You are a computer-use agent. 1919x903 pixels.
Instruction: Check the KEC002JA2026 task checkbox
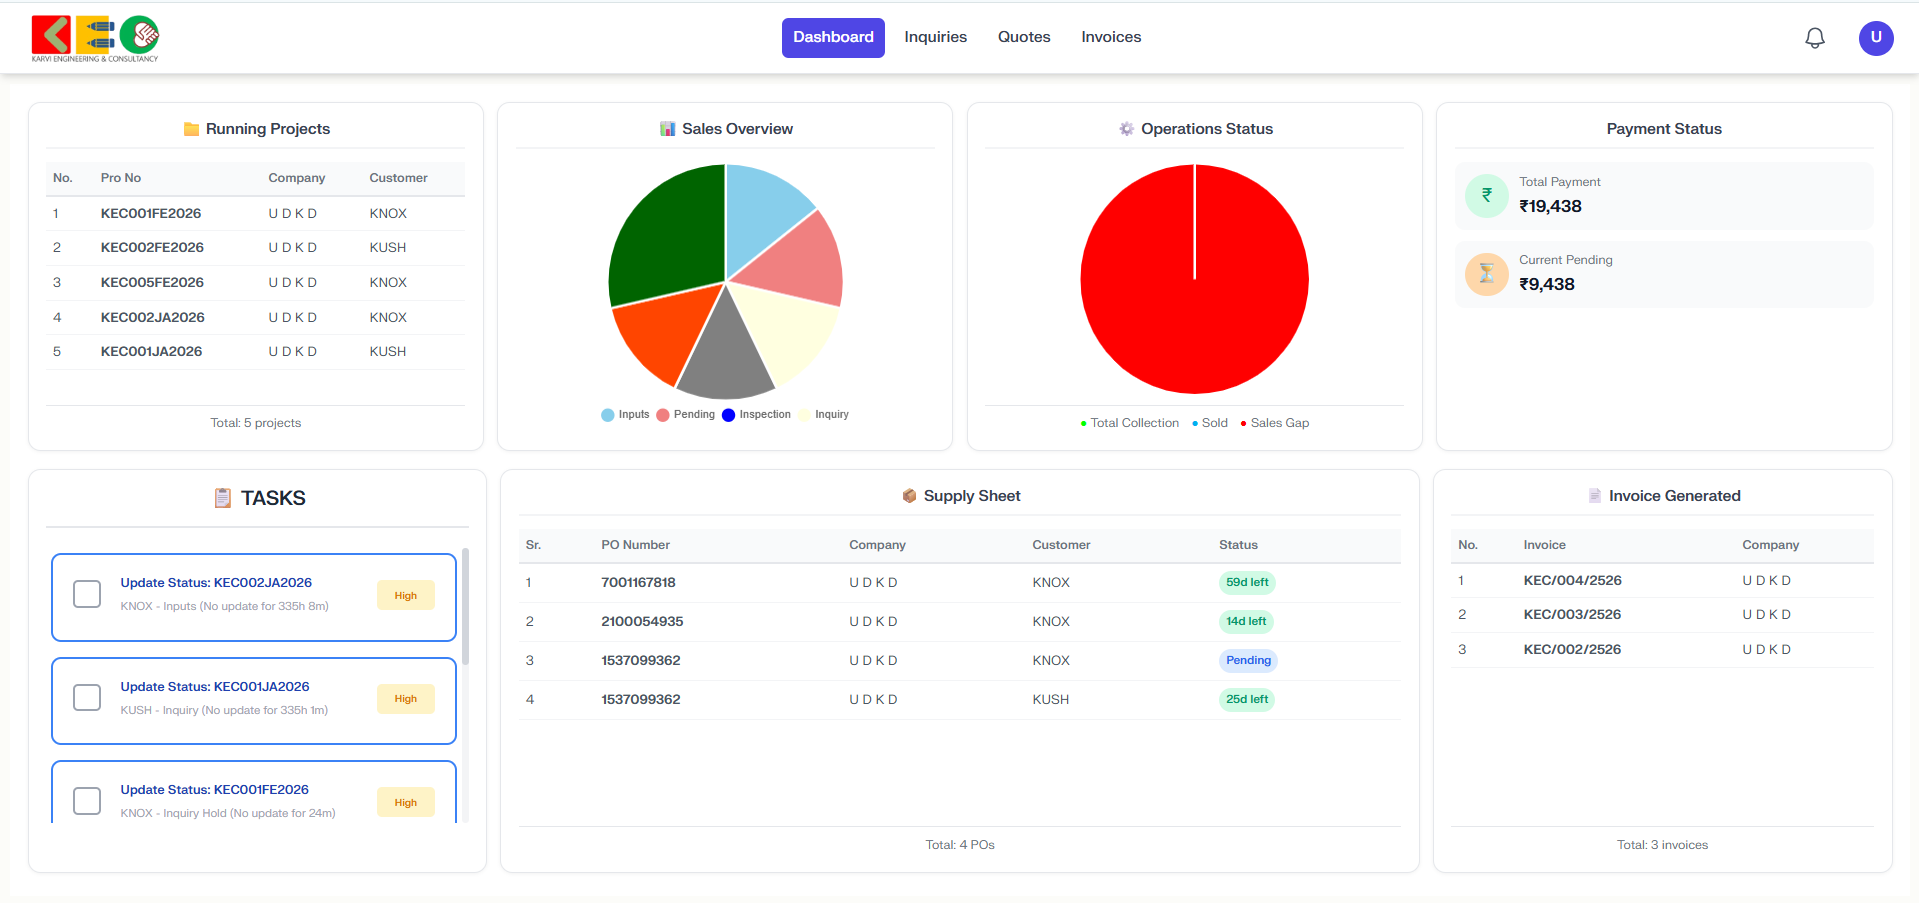point(87,594)
